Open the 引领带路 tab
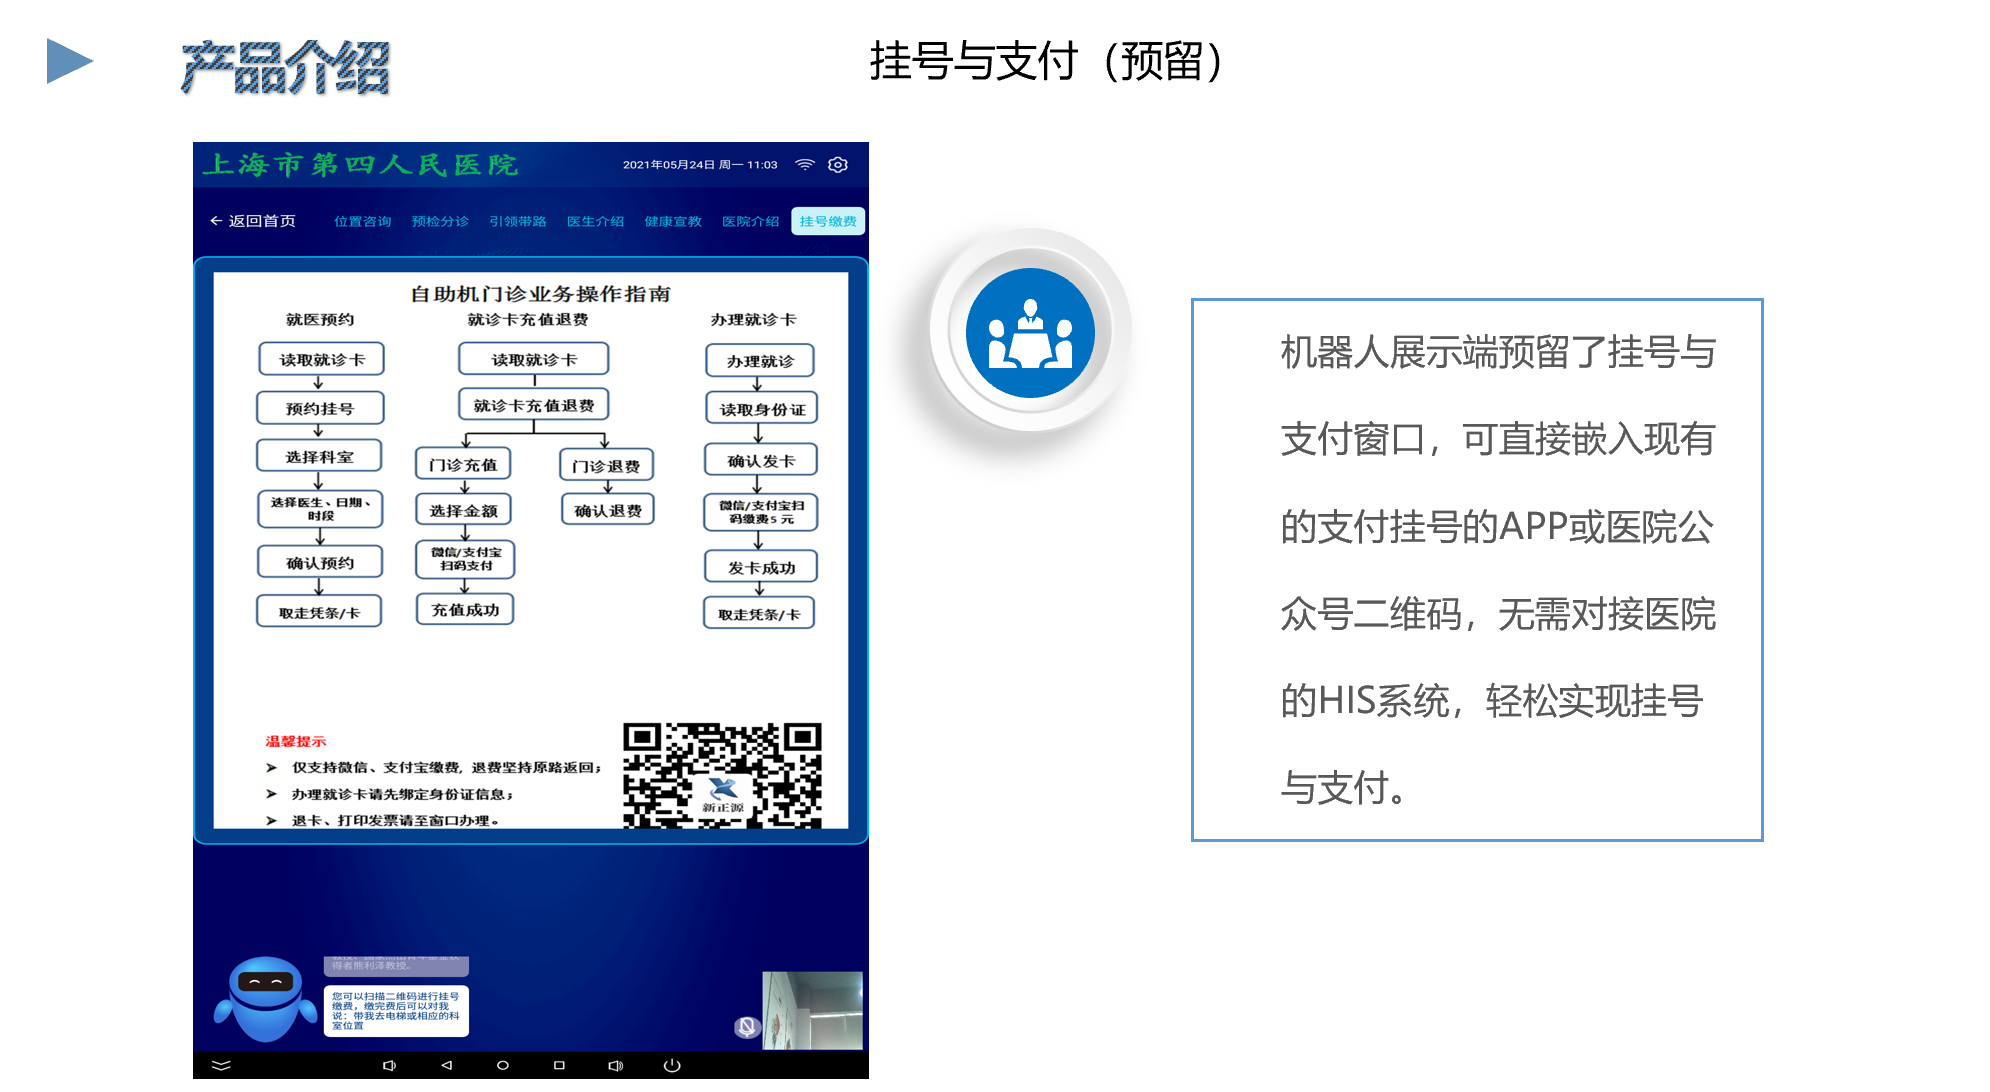The width and height of the screenshot is (1990, 1092). [518, 221]
